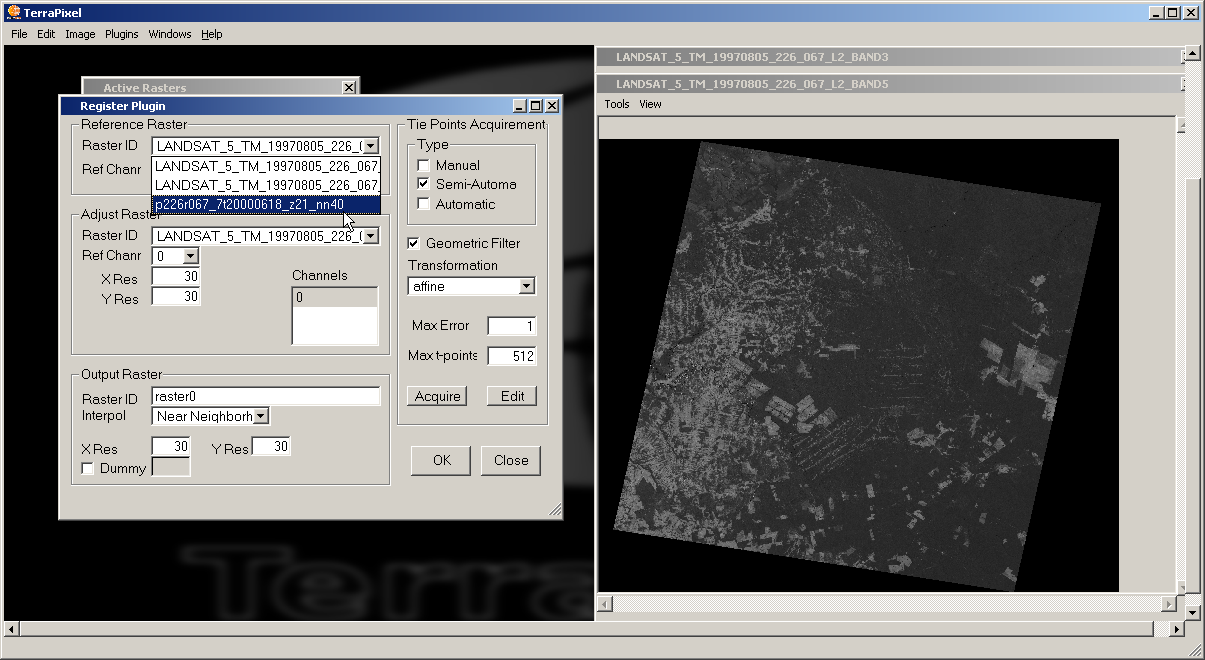The width and height of the screenshot is (1205, 660).
Task: Close the Active Rasters panel
Action: click(348, 88)
